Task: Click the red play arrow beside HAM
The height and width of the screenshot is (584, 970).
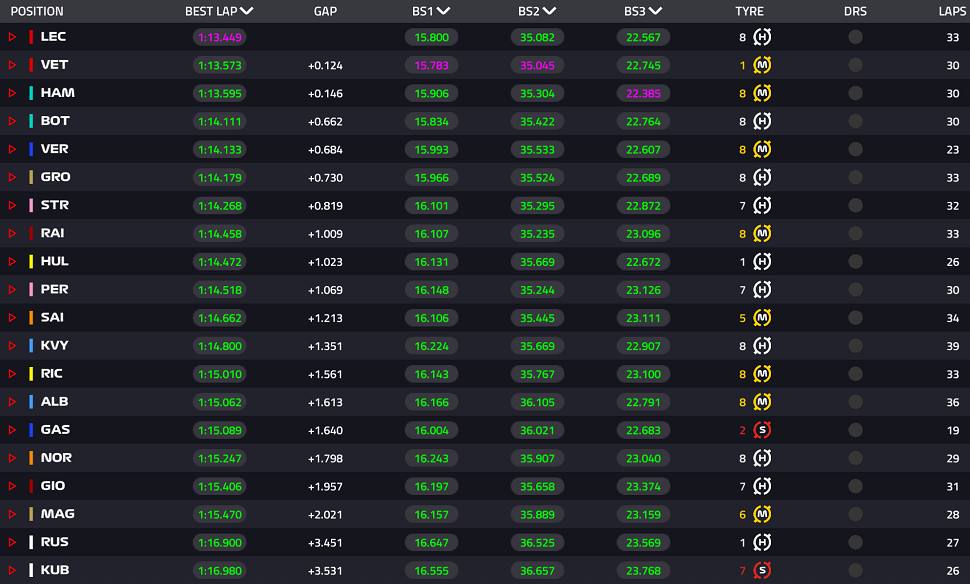Action: coord(12,93)
